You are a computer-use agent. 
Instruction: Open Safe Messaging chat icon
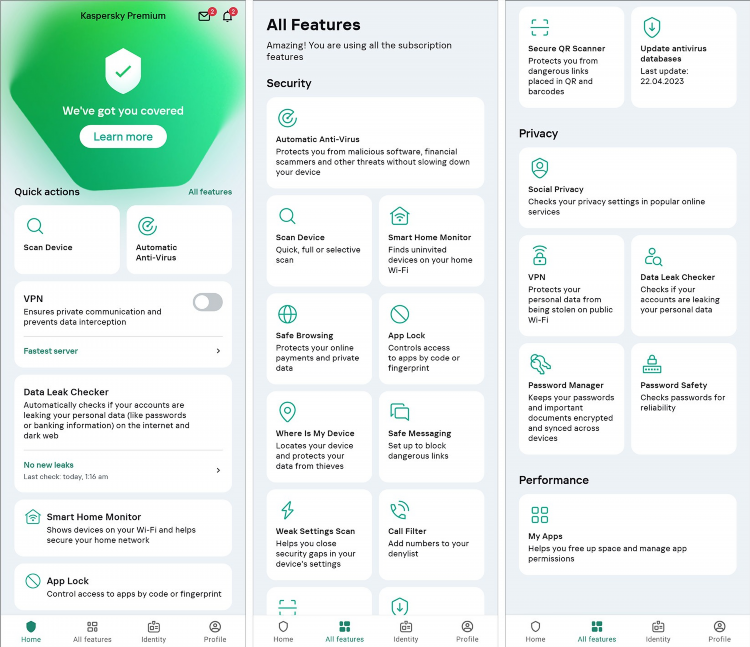pos(399,412)
